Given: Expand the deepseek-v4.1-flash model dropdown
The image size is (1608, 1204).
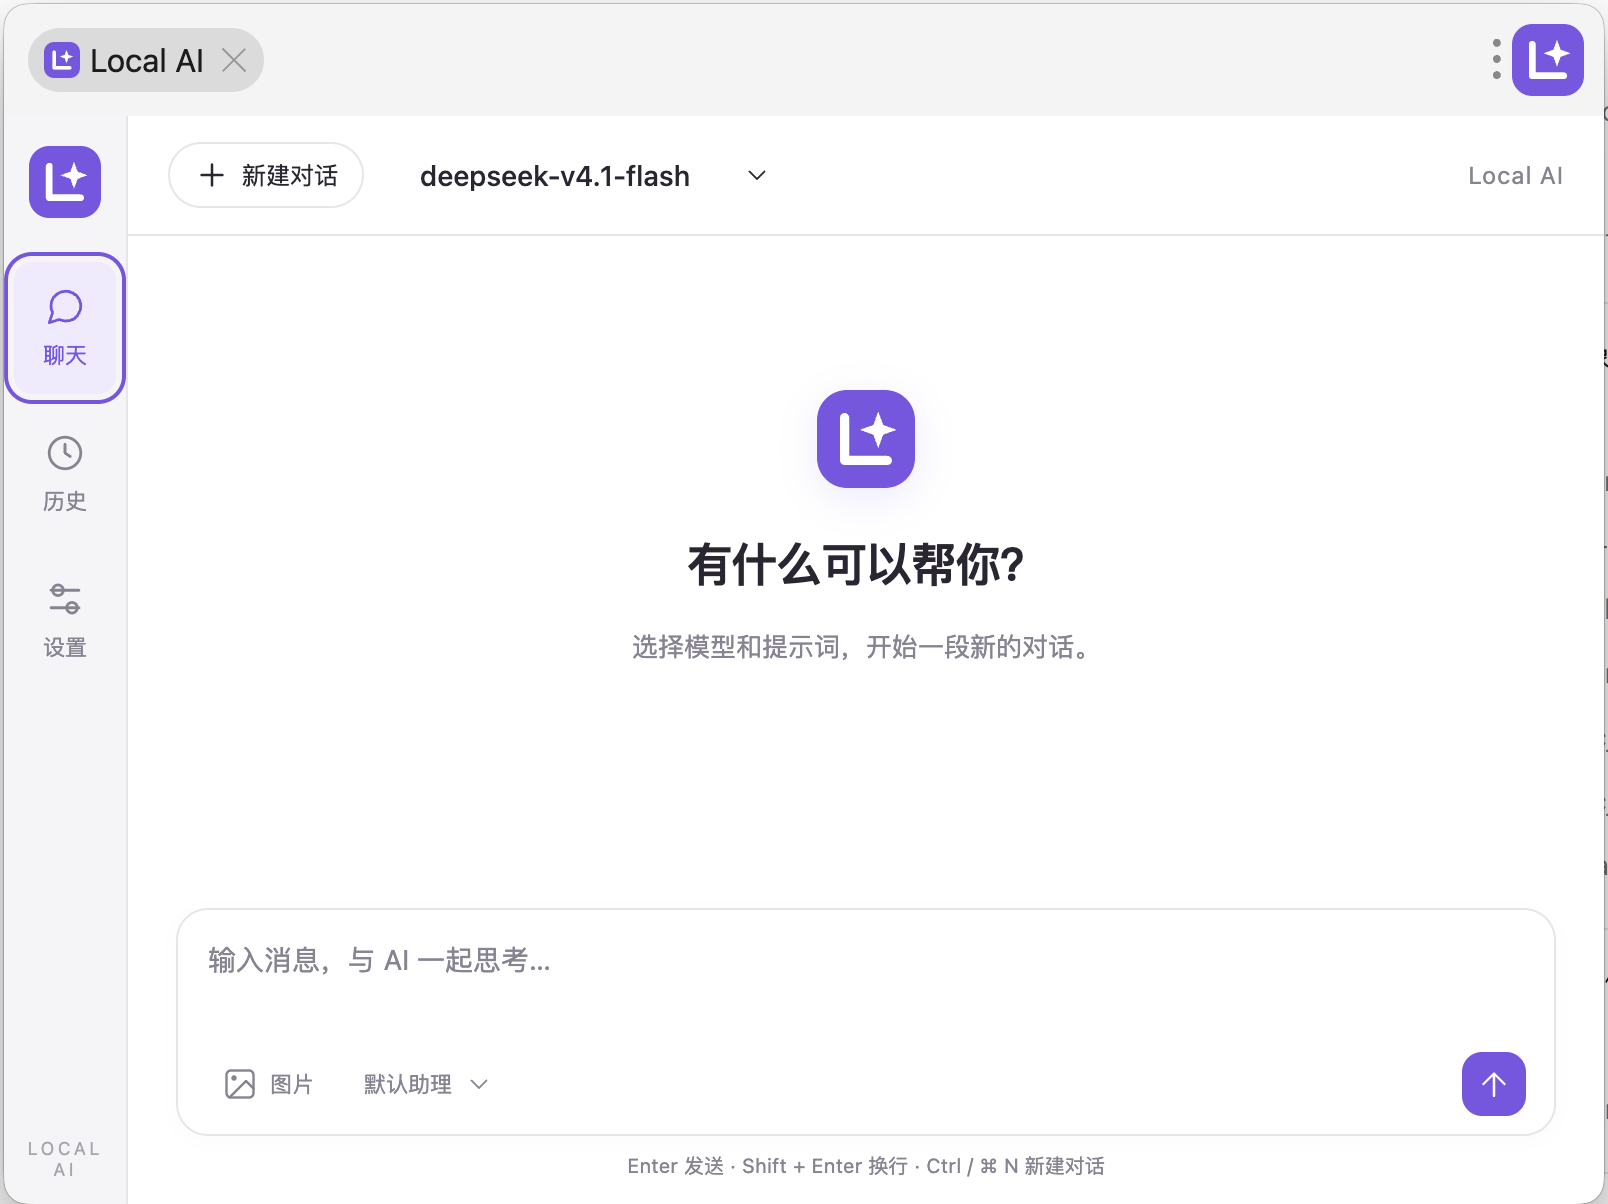Looking at the screenshot, I should click(593, 176).
